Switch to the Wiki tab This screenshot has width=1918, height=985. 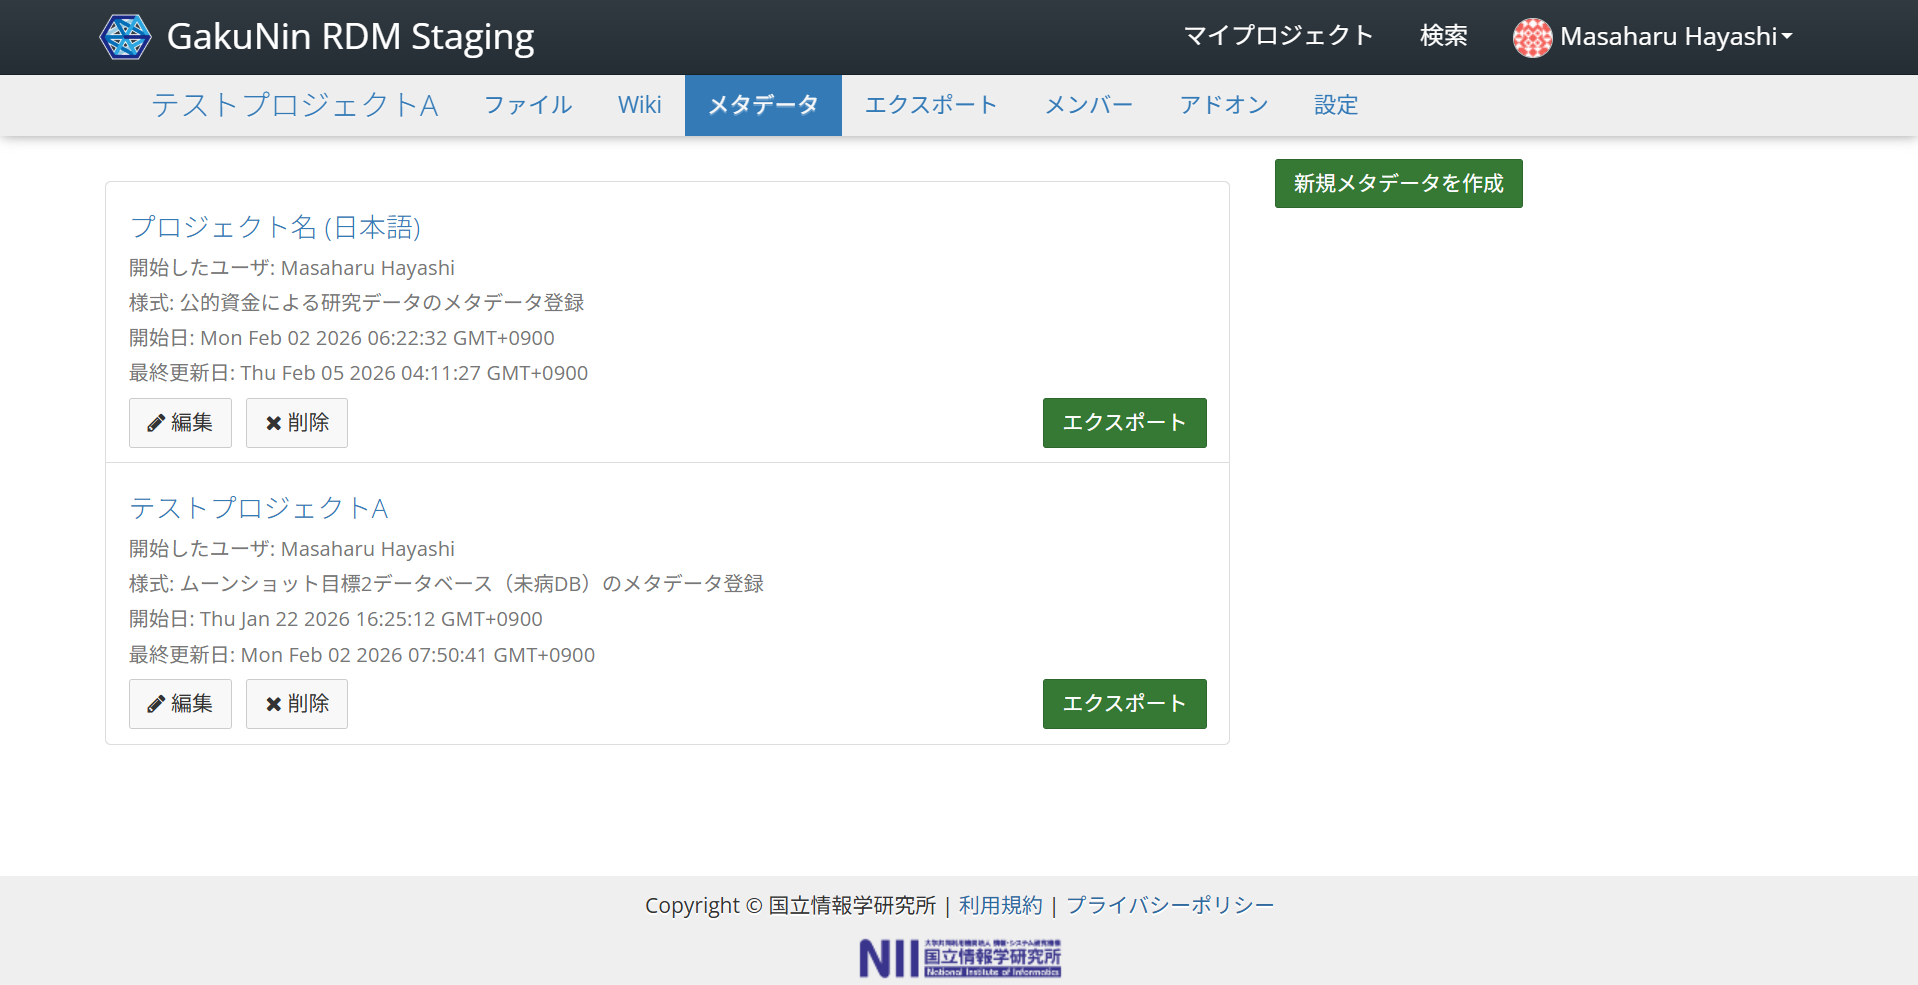click(x=639, y=105)
